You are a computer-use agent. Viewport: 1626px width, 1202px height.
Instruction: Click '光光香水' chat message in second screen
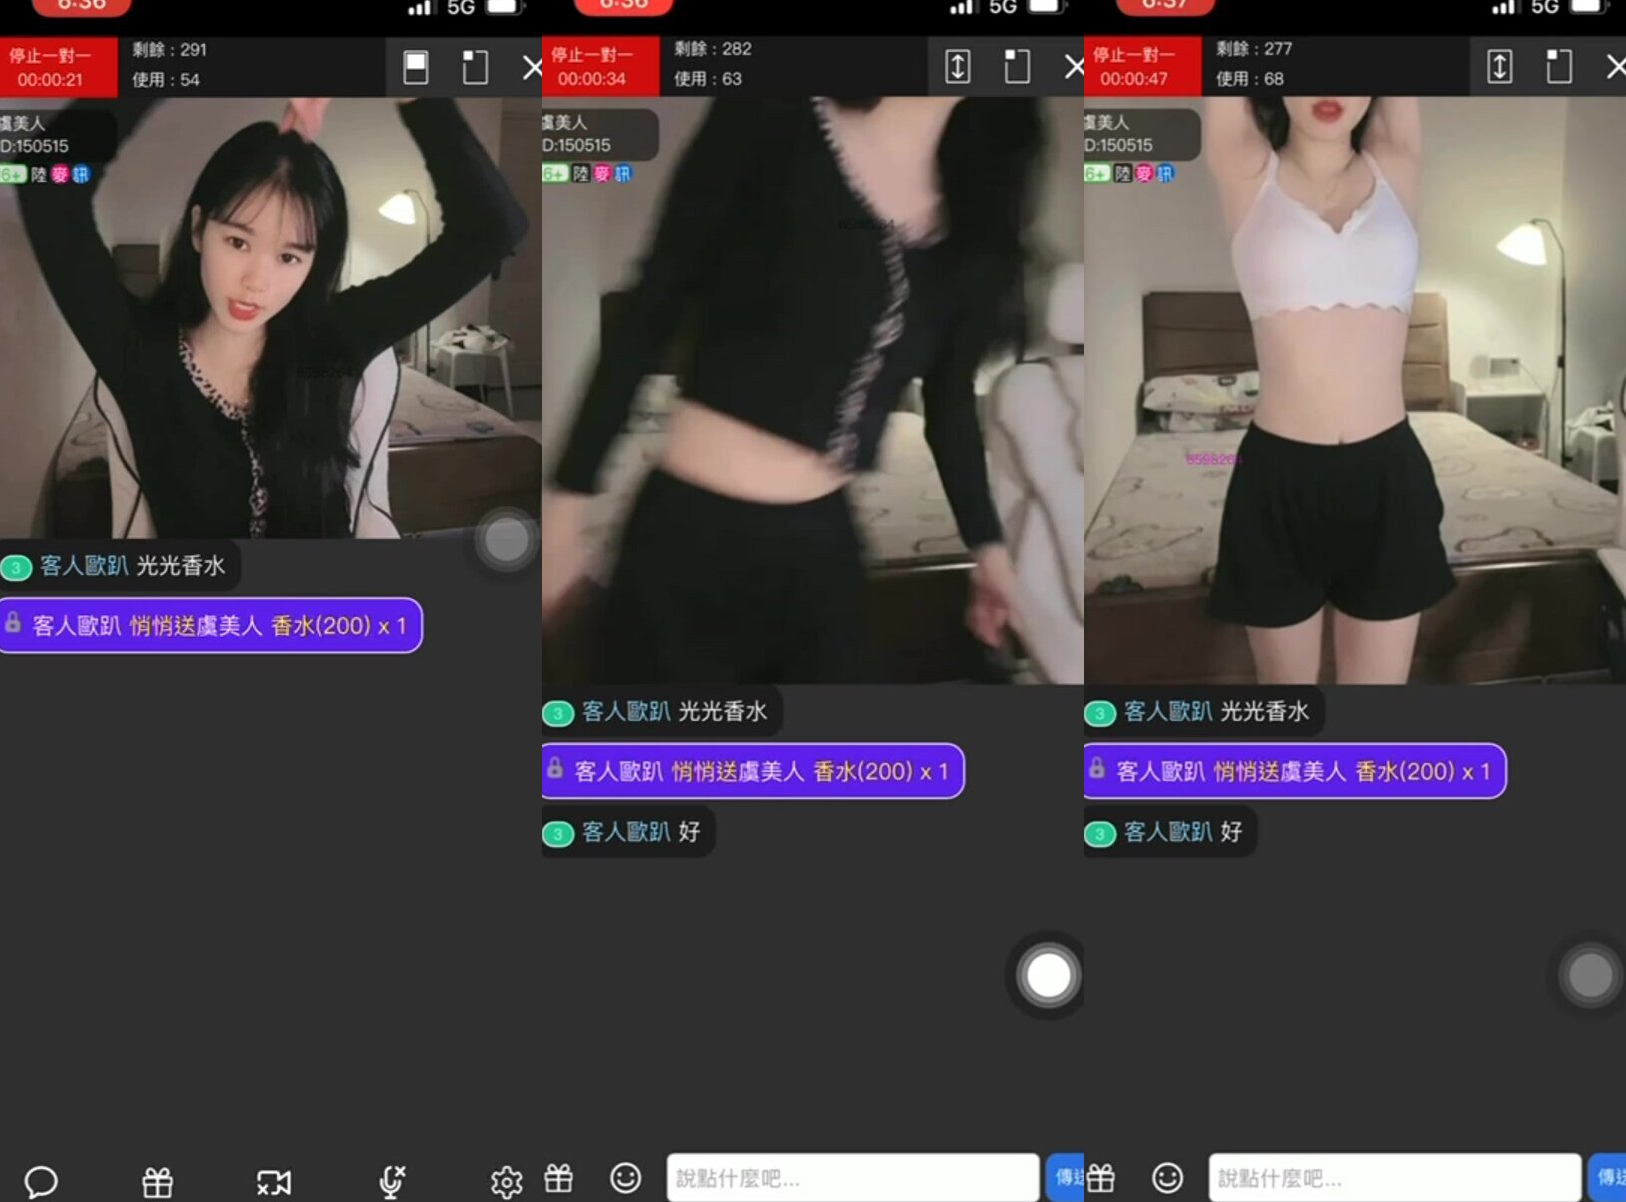pyautogui.click(x=661, y=712)
